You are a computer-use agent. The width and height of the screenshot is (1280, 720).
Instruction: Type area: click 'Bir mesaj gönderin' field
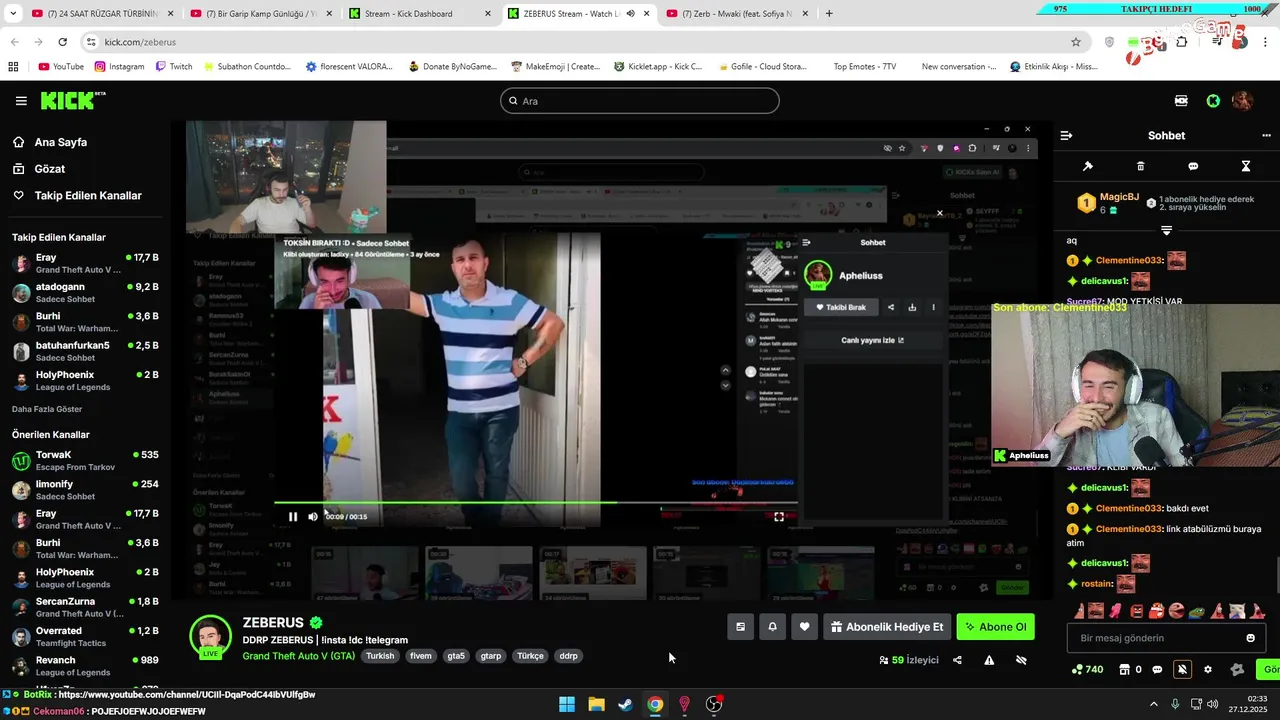pyautogui.click(x=1166, y=638)
